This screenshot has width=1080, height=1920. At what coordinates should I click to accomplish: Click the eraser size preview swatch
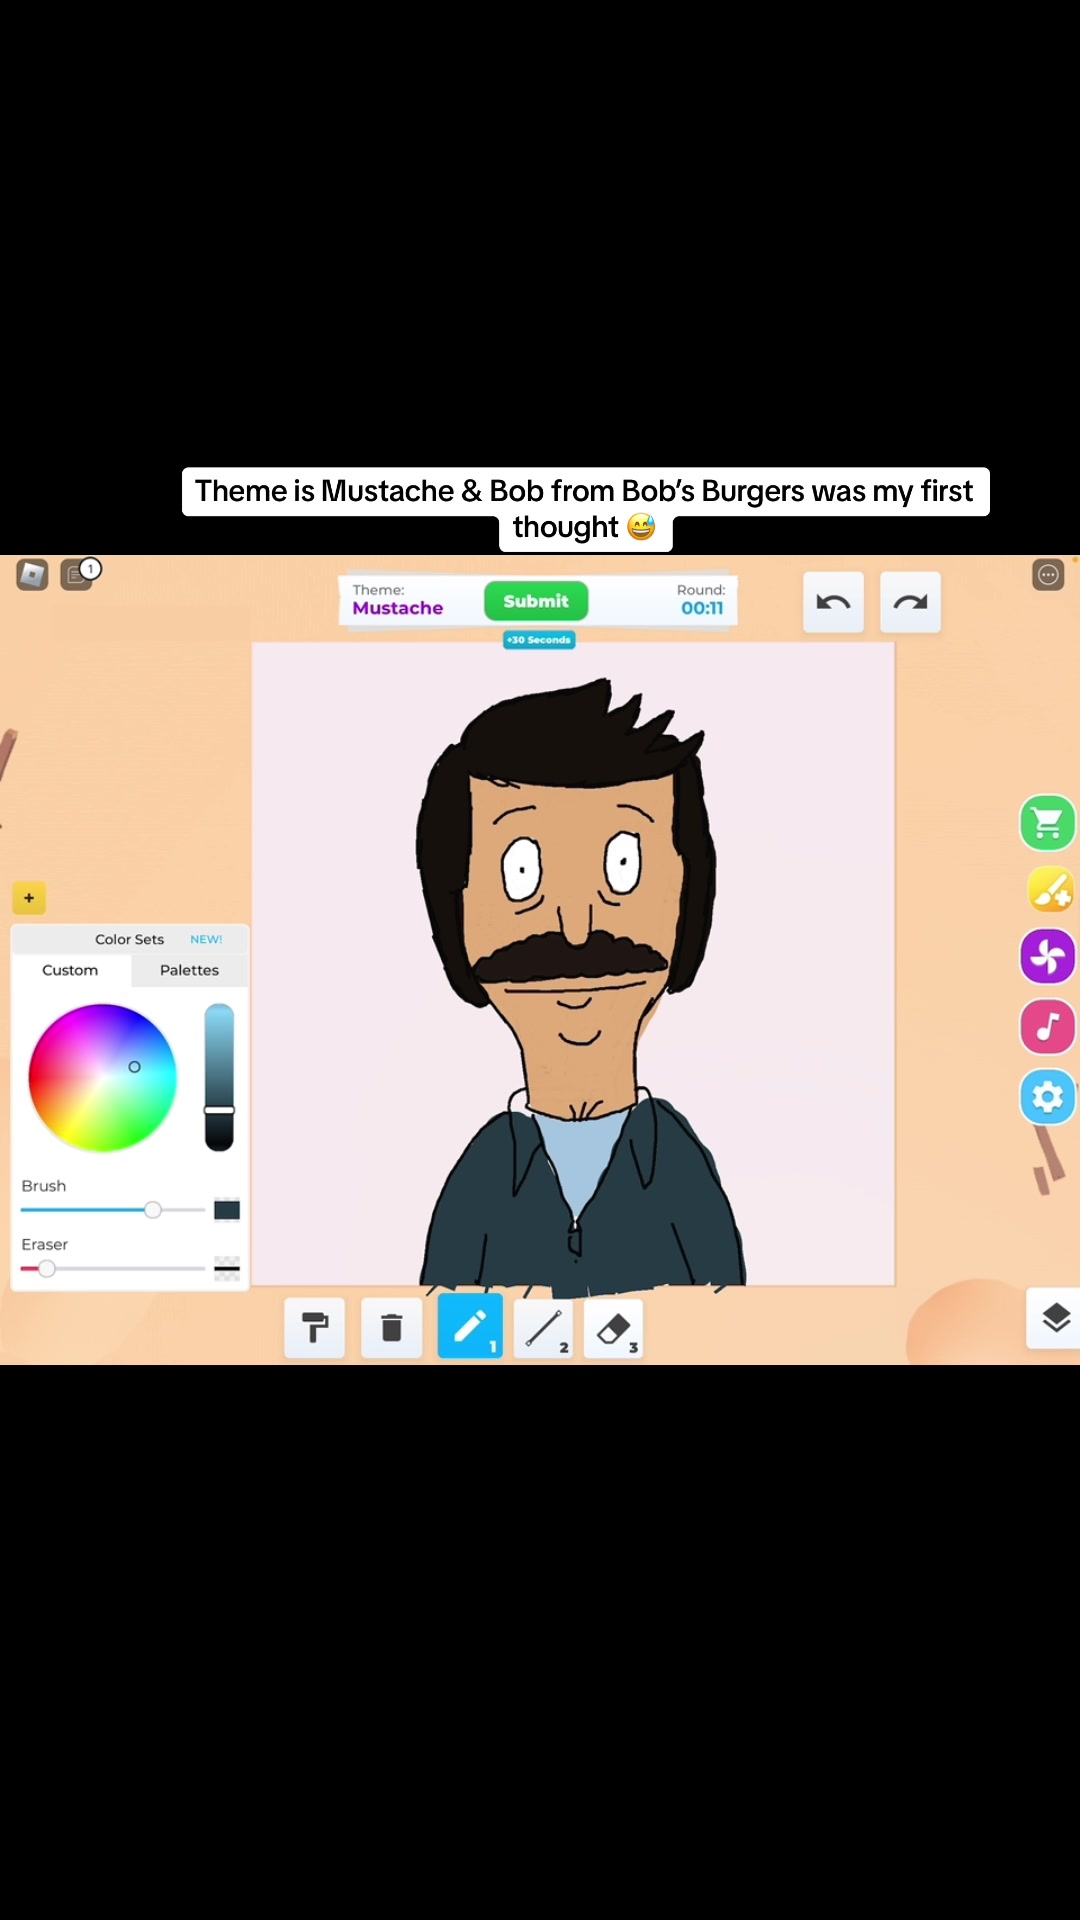coord(227,1269)
